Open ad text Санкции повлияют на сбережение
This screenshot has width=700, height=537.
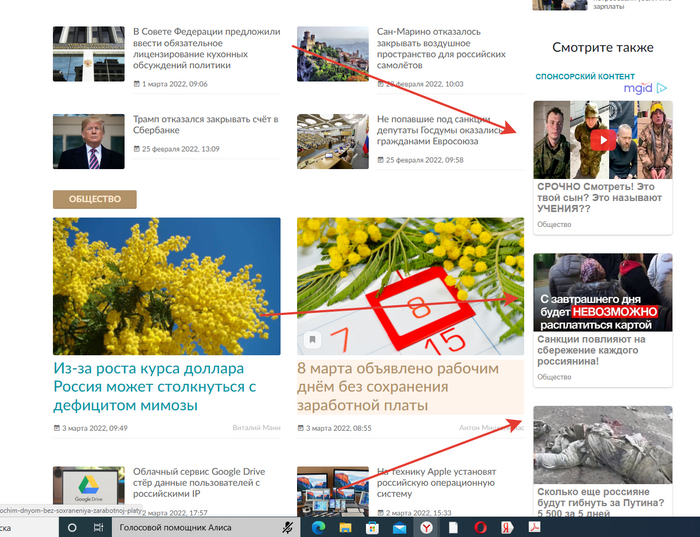coord(592,350)
